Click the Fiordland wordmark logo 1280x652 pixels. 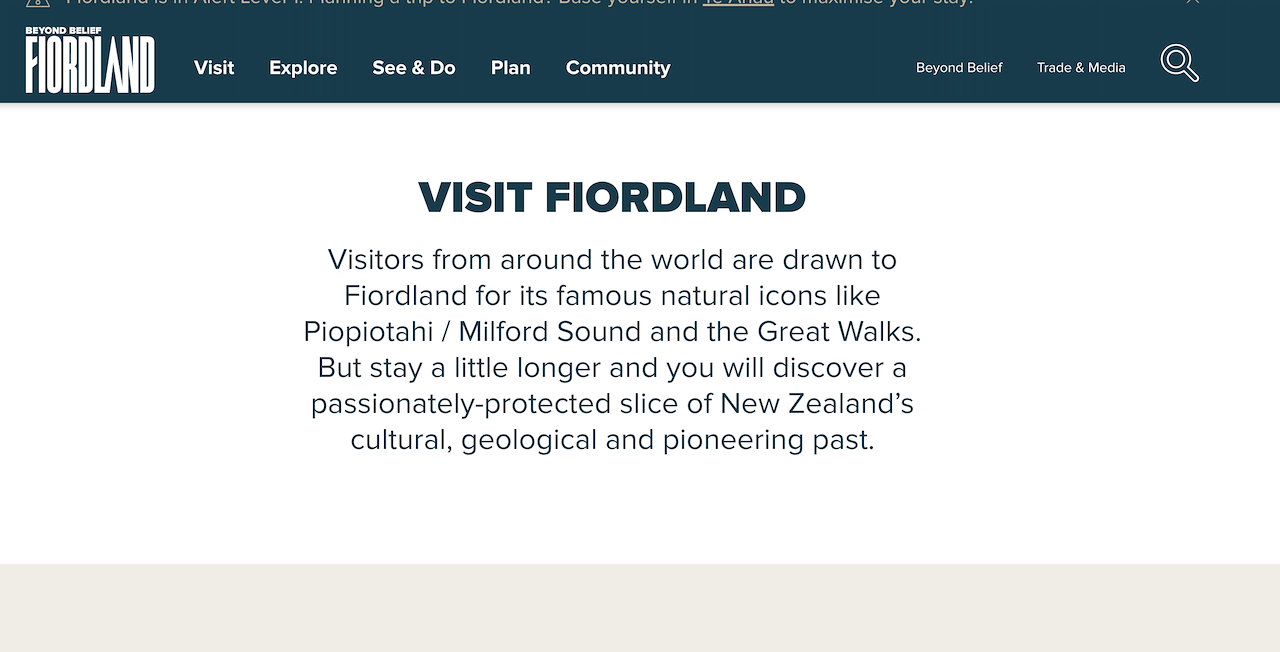[90, 65]
